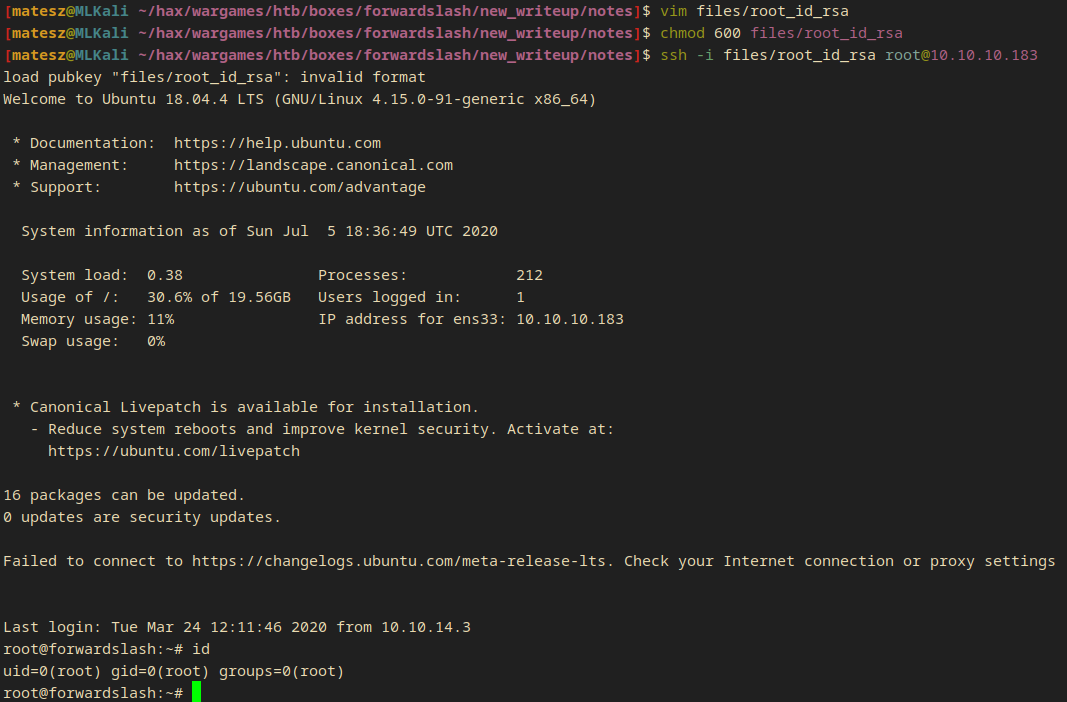Screen dimensions: 1067x702
Task: Click the Processes count 212
Action: click(529, 275)
